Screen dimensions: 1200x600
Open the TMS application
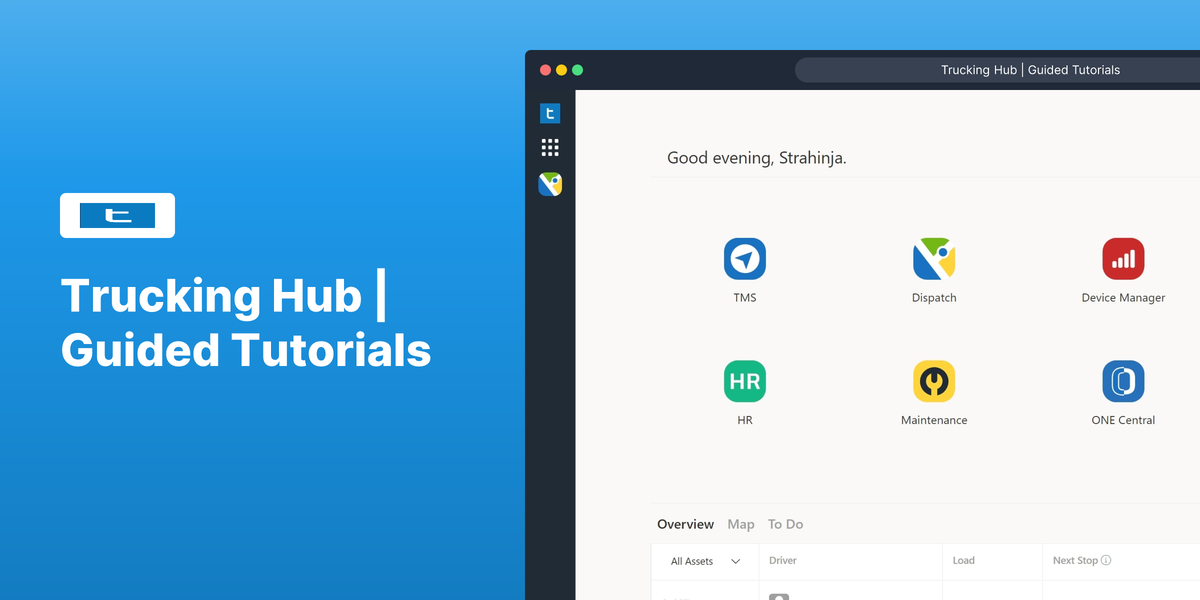click(744, 260)
